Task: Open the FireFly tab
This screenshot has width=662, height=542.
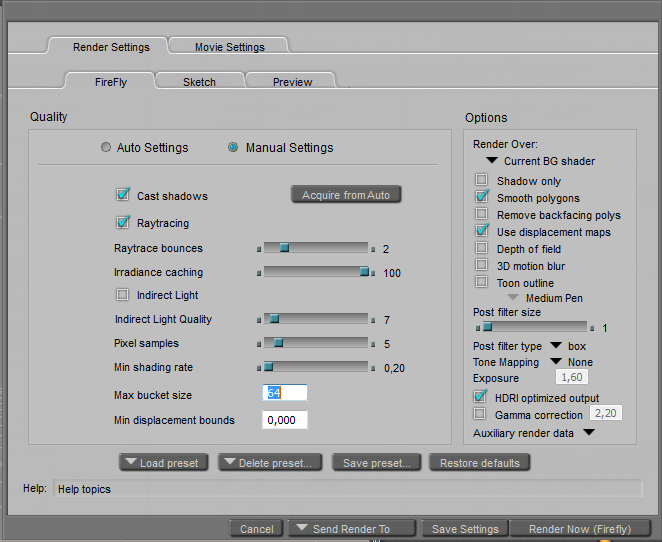Action: 111,81
